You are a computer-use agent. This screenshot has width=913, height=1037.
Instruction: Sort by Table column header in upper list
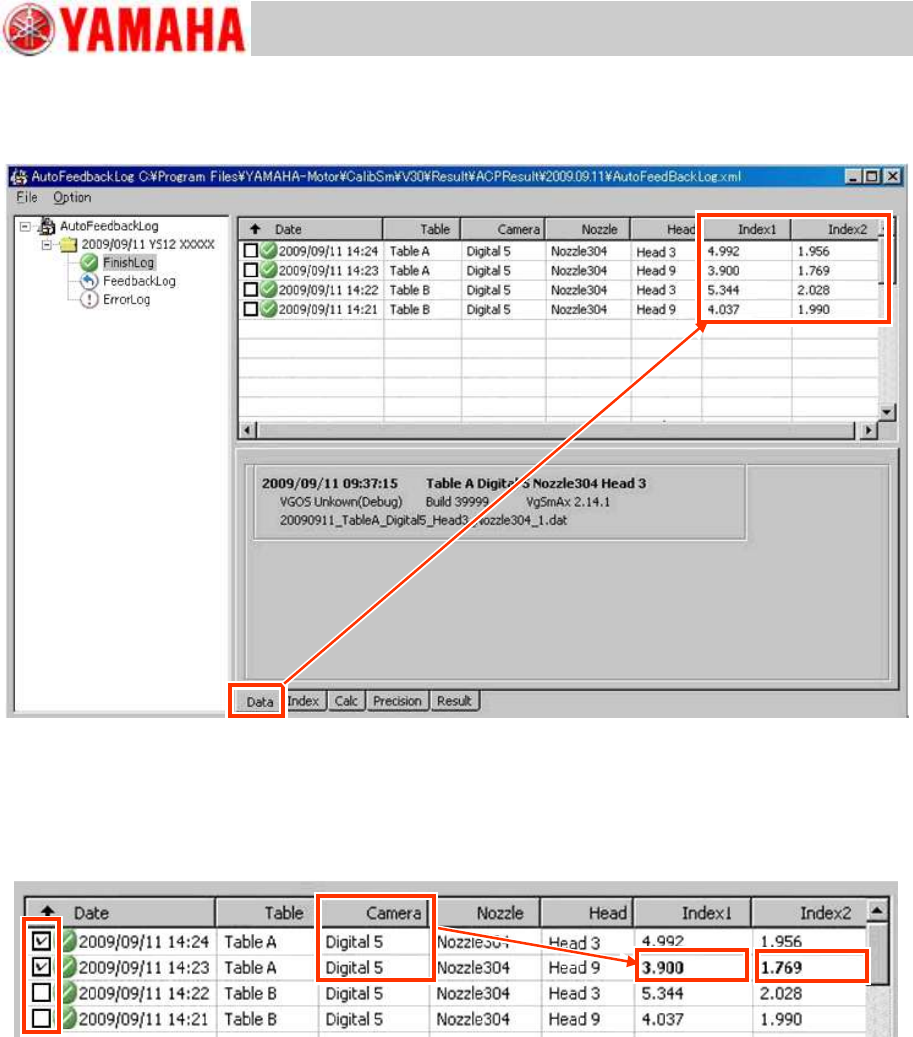(422, 229)
